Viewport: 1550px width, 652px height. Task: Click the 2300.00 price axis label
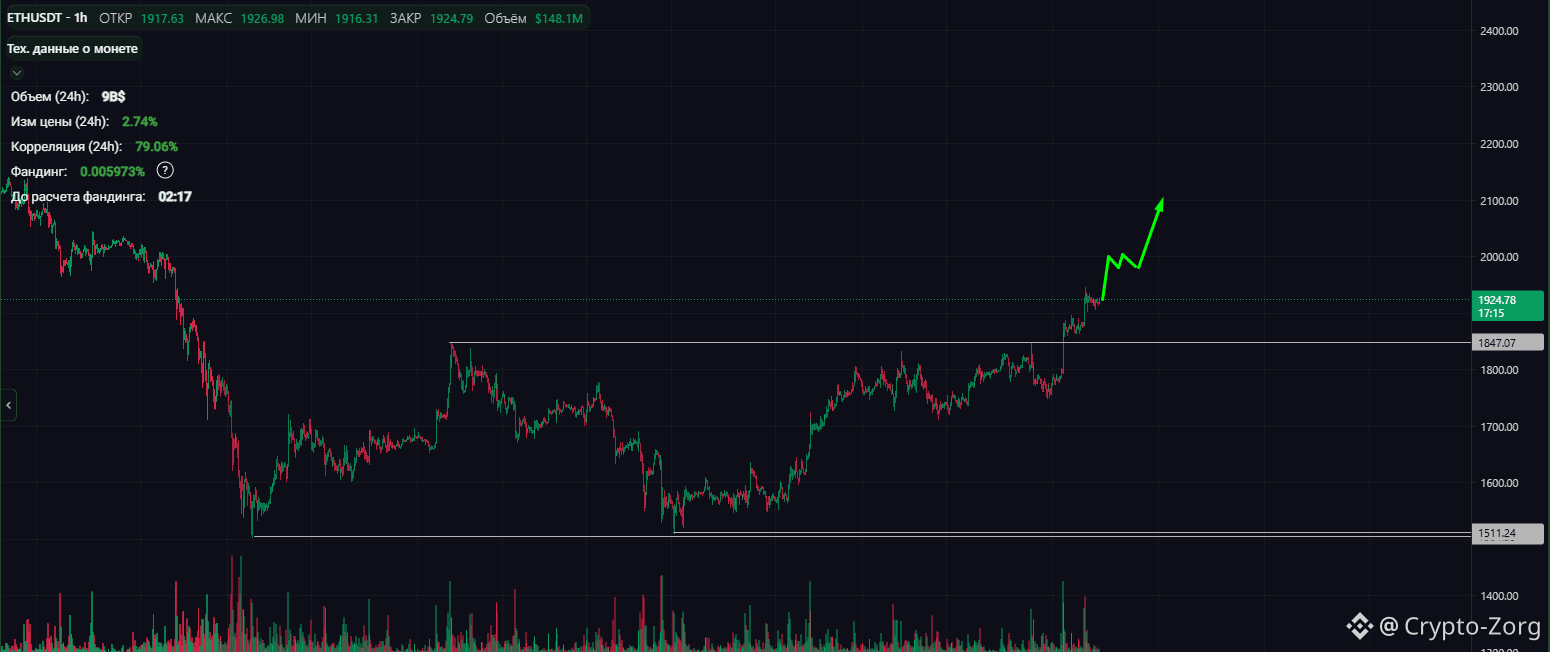click(x=1499, y=87)
